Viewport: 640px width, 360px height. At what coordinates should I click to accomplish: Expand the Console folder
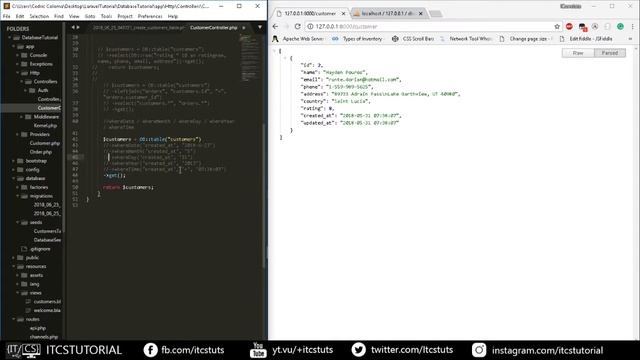coord(18,55)
